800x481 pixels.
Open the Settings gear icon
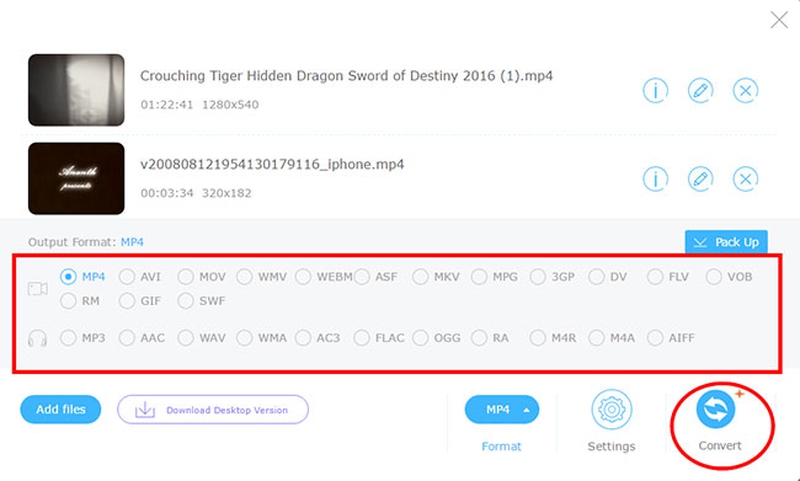coord(611,409)
